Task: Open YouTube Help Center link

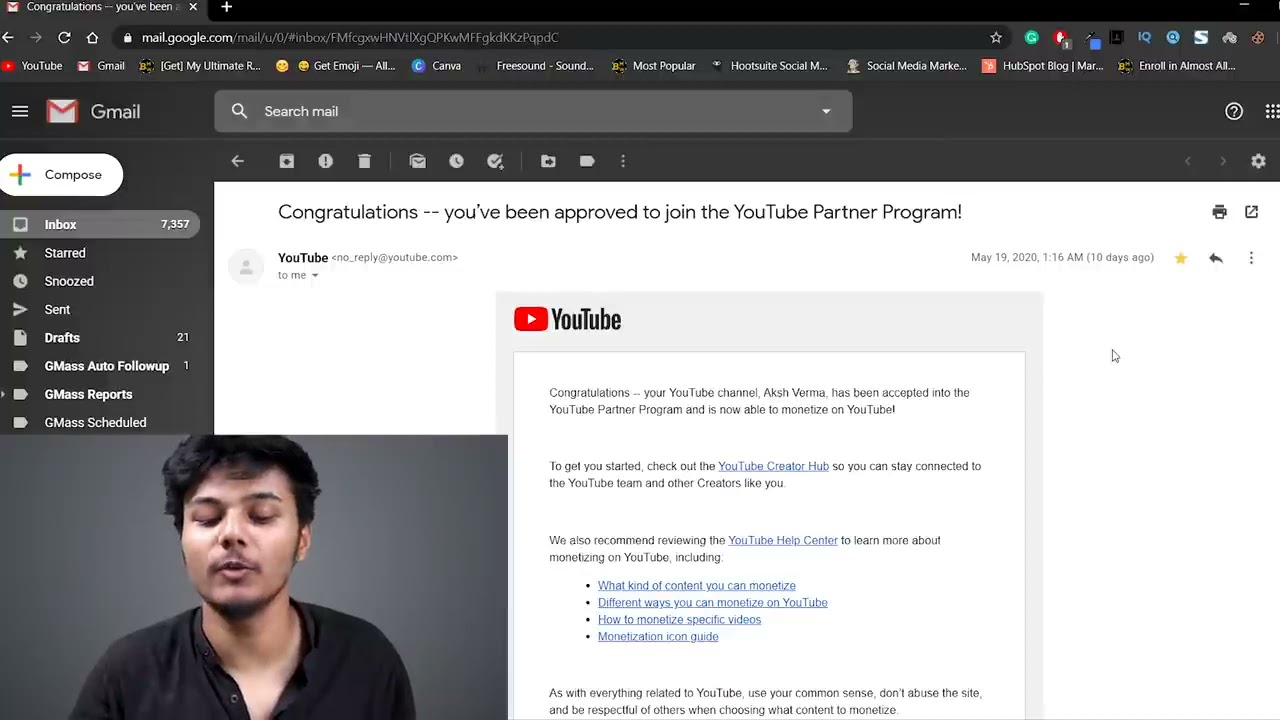Action: [783, 540]
